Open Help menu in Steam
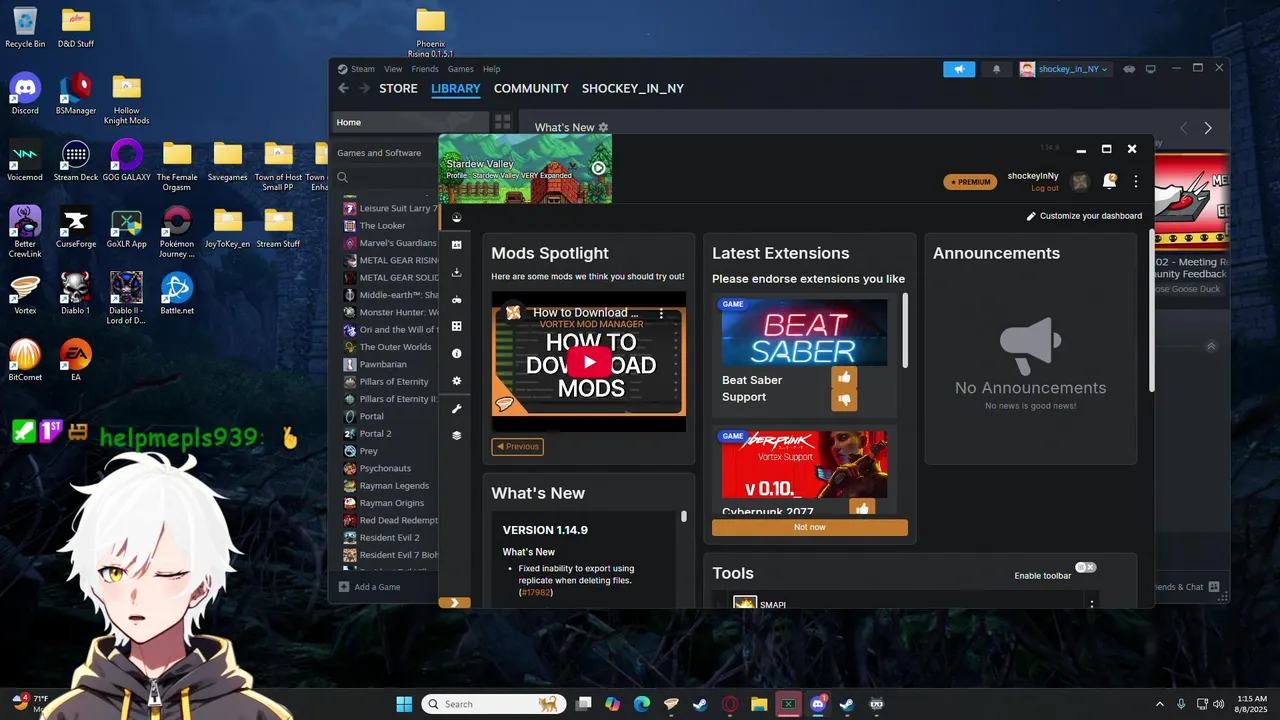 pyautogui.click(x=491, y=69)
